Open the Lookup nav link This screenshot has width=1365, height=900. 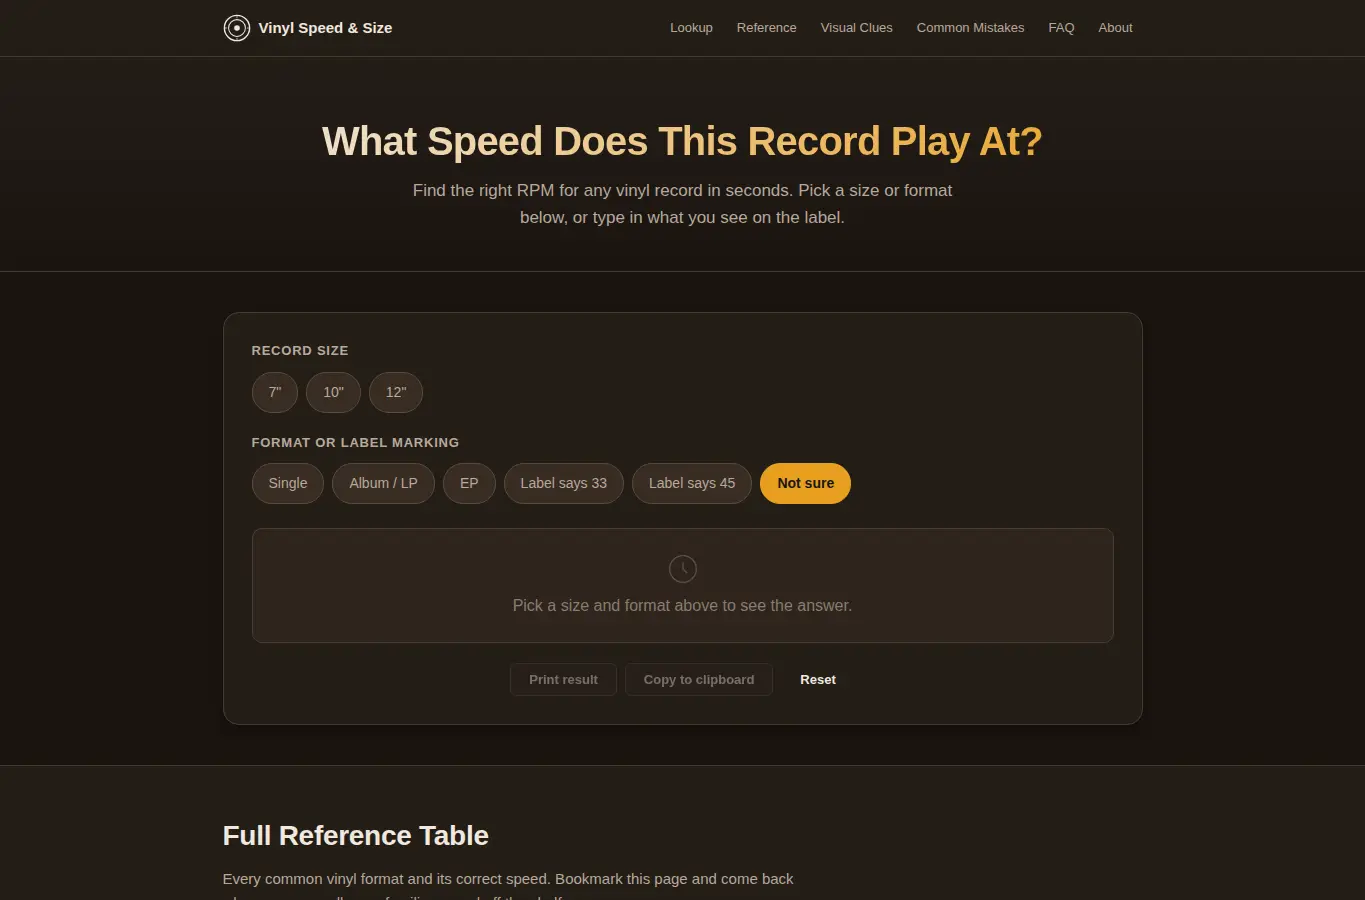click(x=691, y=28)
